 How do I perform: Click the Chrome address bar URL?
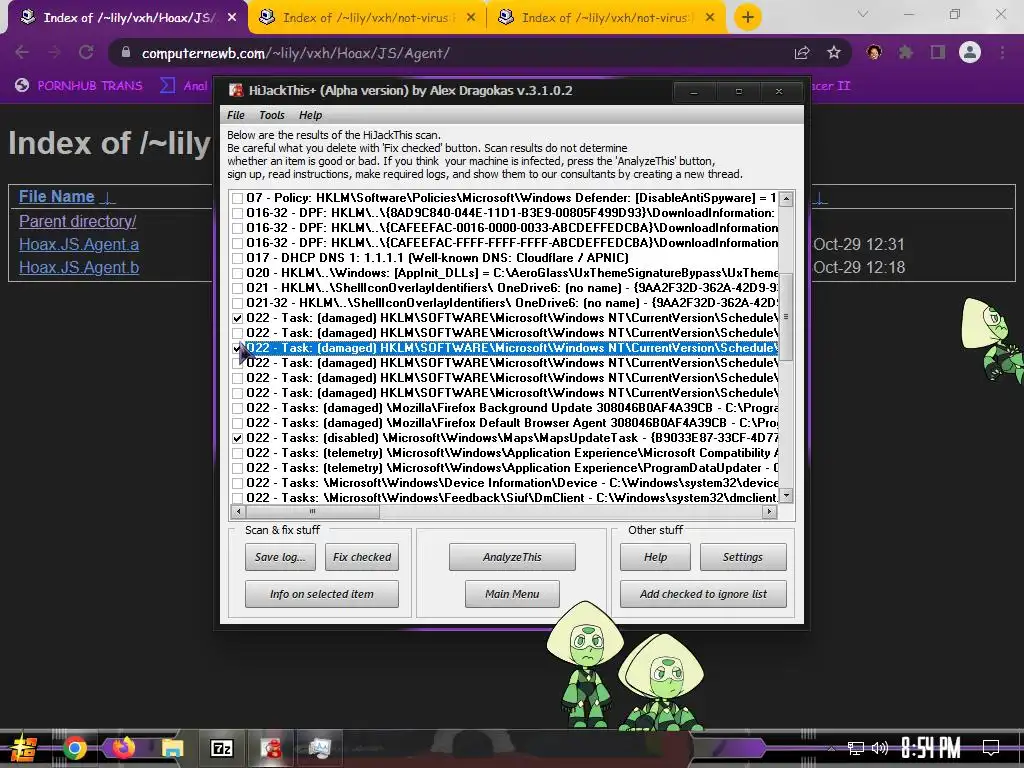coord(296,53)
